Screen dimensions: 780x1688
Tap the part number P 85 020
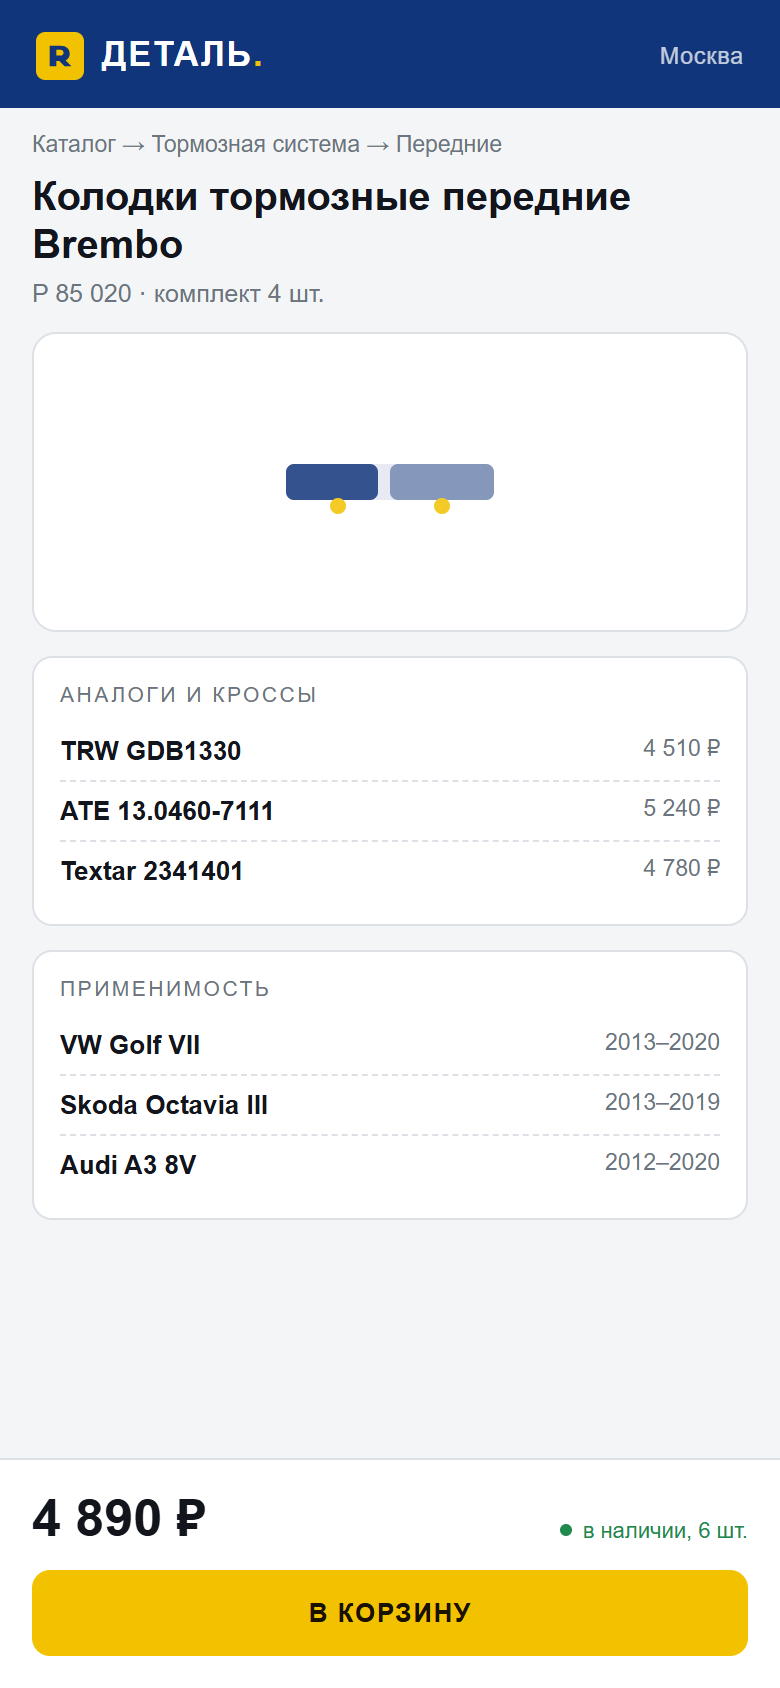(x=82, y=294)
